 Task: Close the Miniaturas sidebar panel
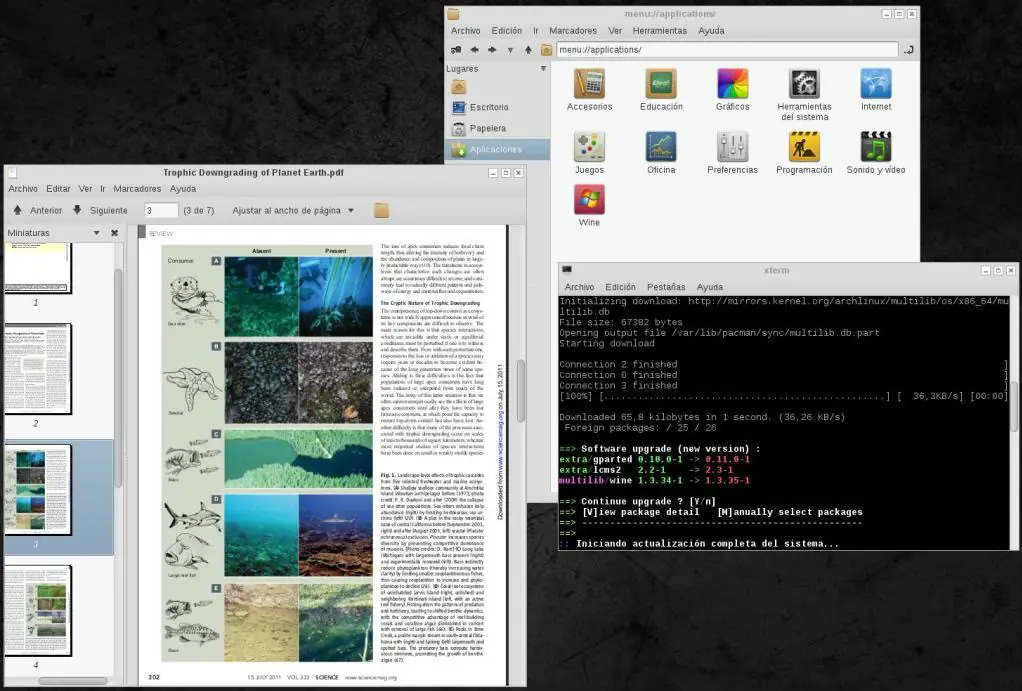click(x=115, y=233)
